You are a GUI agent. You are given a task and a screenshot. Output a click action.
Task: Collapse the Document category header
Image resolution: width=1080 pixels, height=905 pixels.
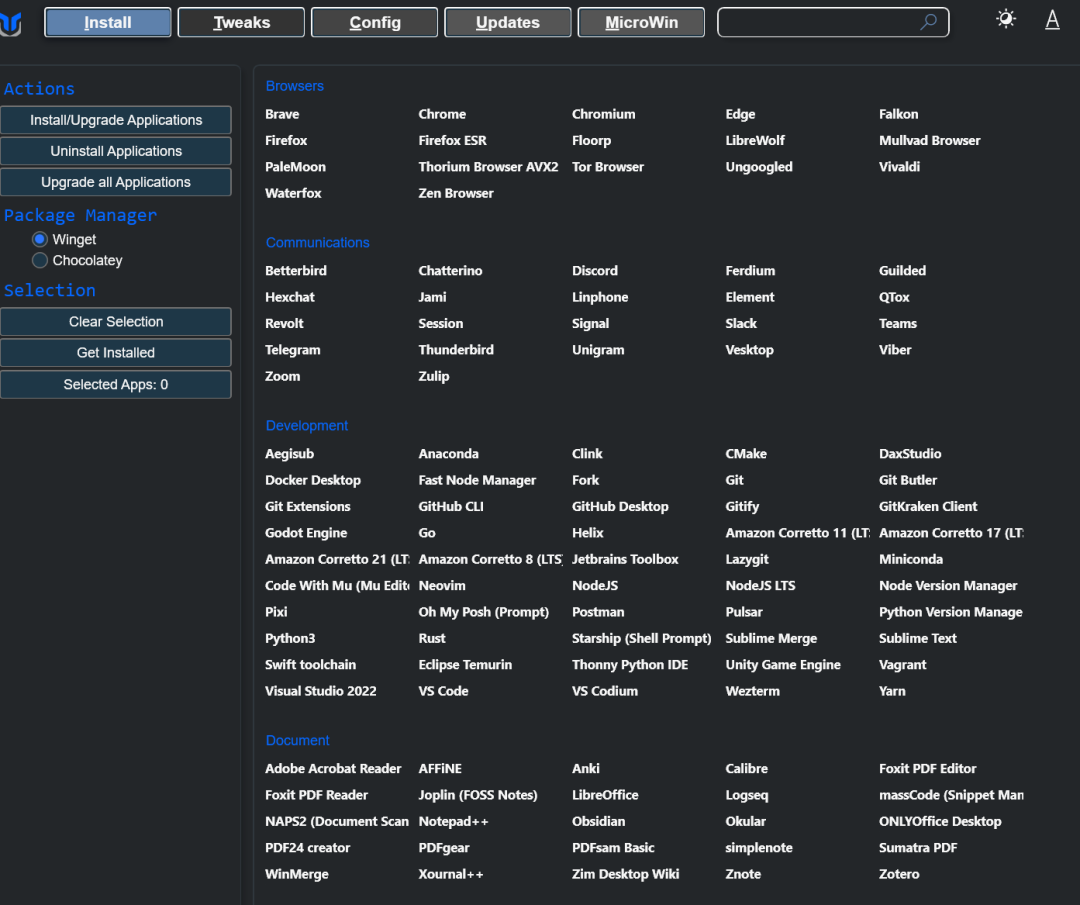(x=298, y=740)
